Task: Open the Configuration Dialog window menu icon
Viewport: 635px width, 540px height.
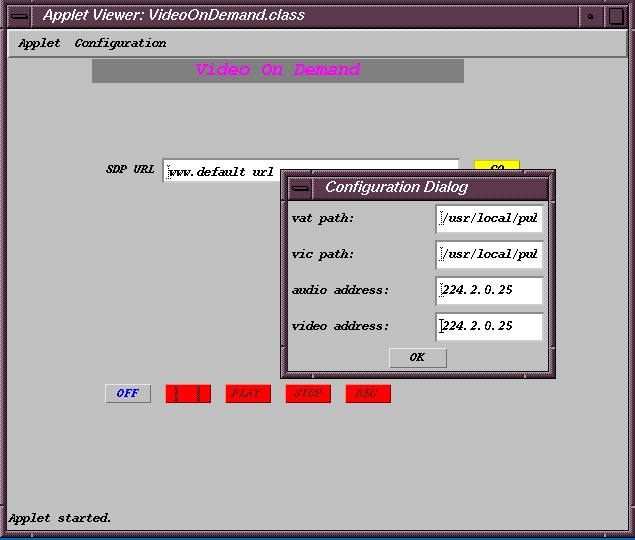Action: 300,187
